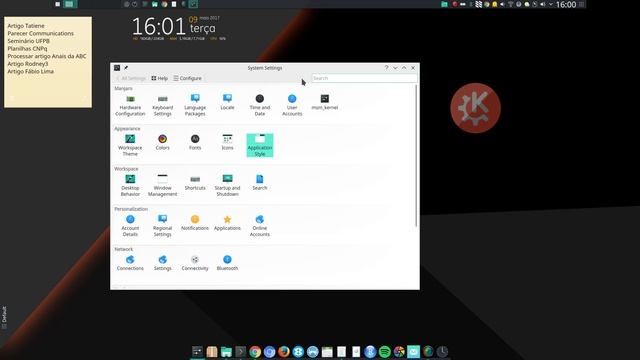Open Desktop Behavior settings
The width and height of the screenshot is (640, 360).
click(x=130, y=185)
